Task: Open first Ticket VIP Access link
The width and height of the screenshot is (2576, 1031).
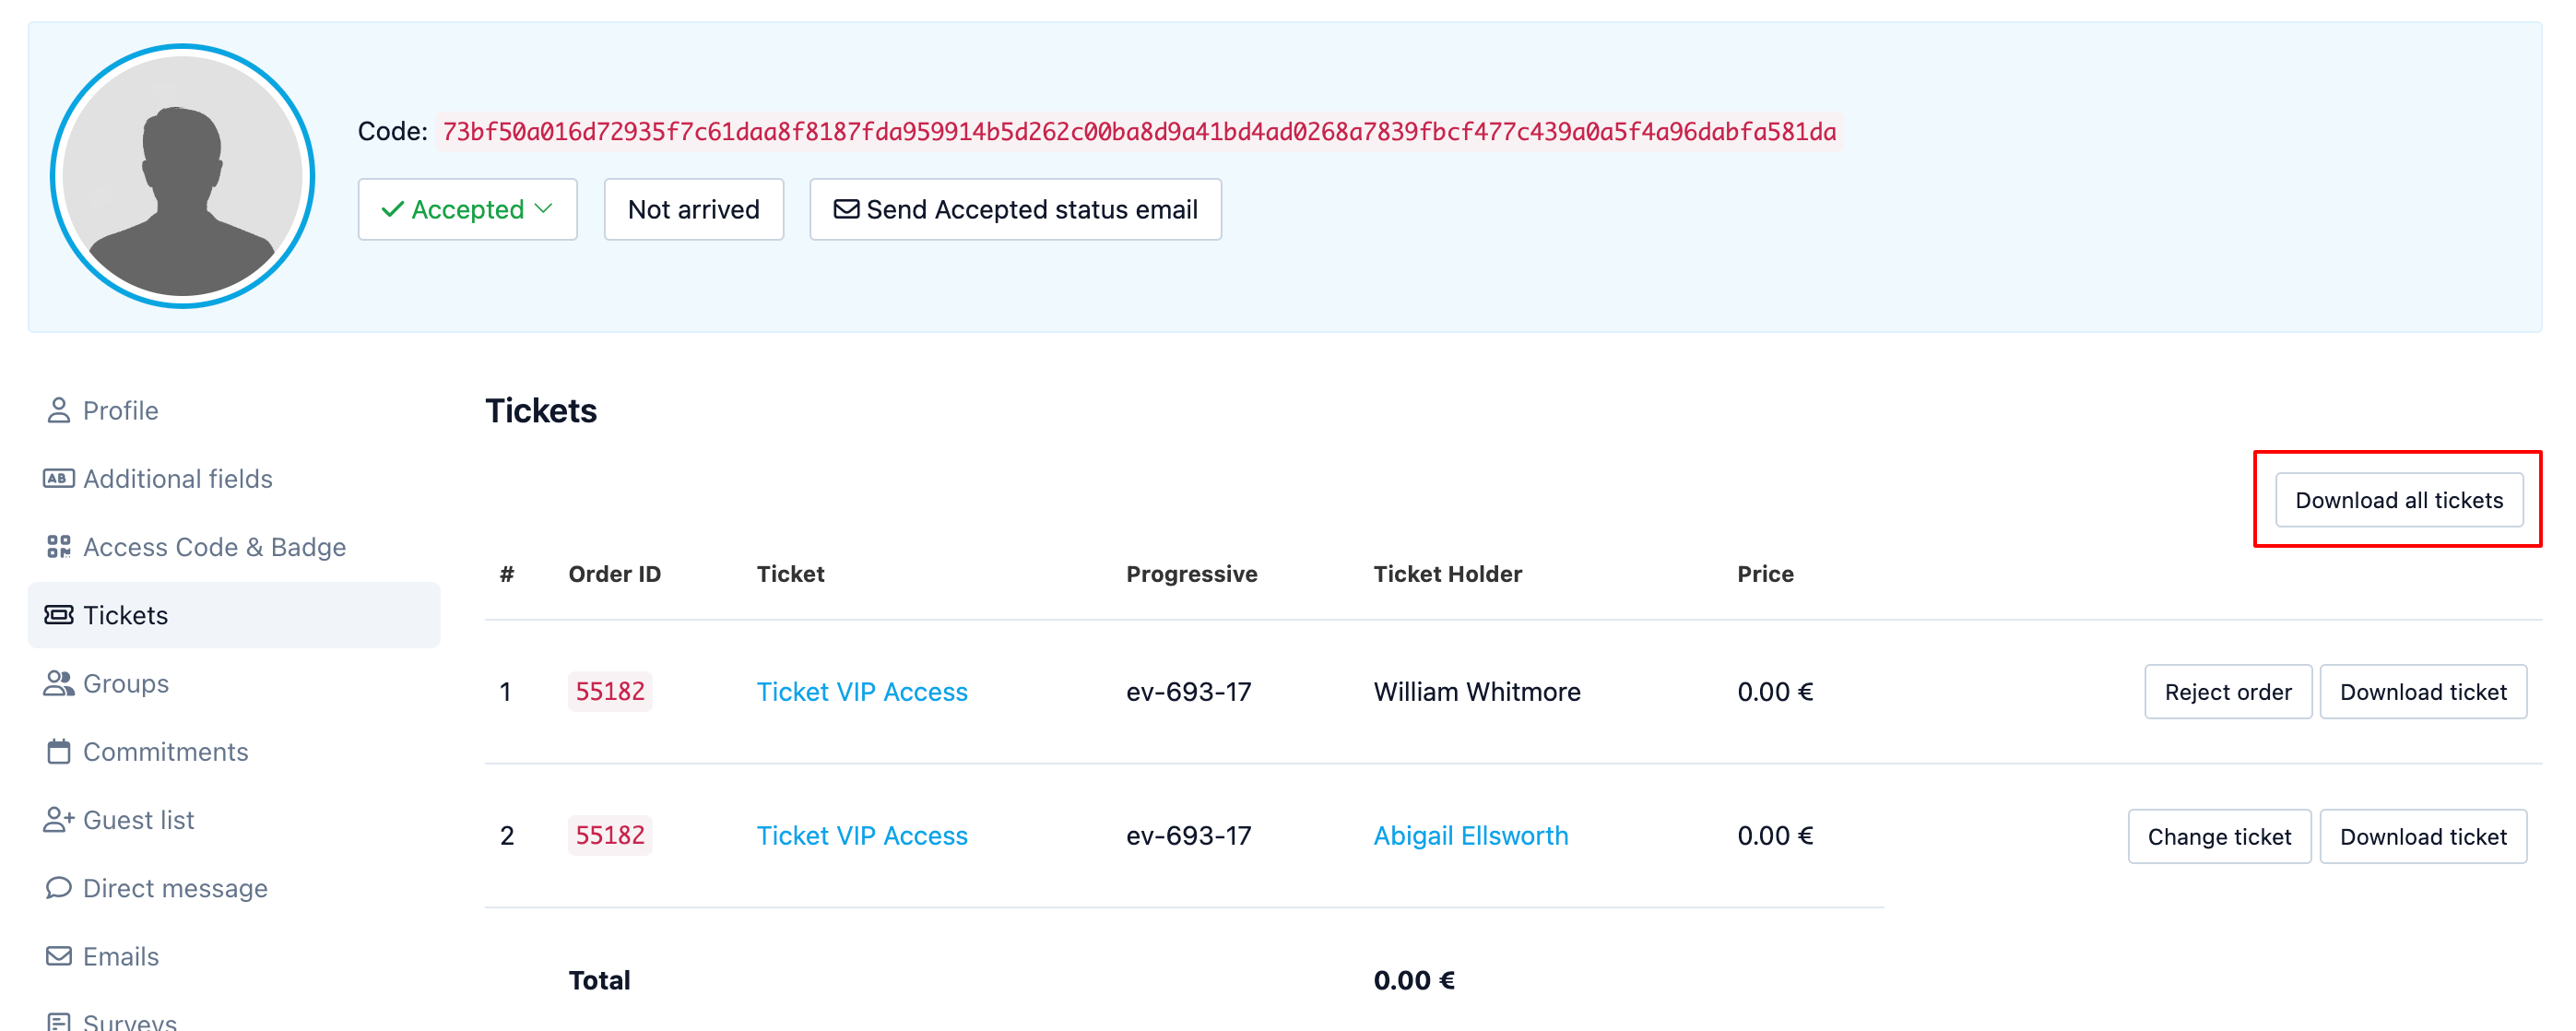Action: click(861, 692)
